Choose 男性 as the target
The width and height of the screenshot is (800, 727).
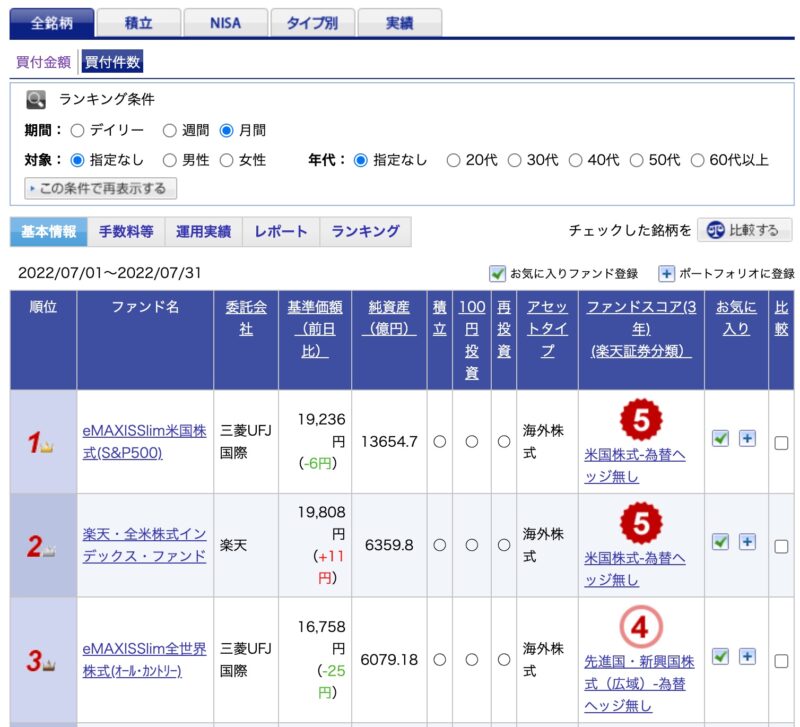pos(169,161)
